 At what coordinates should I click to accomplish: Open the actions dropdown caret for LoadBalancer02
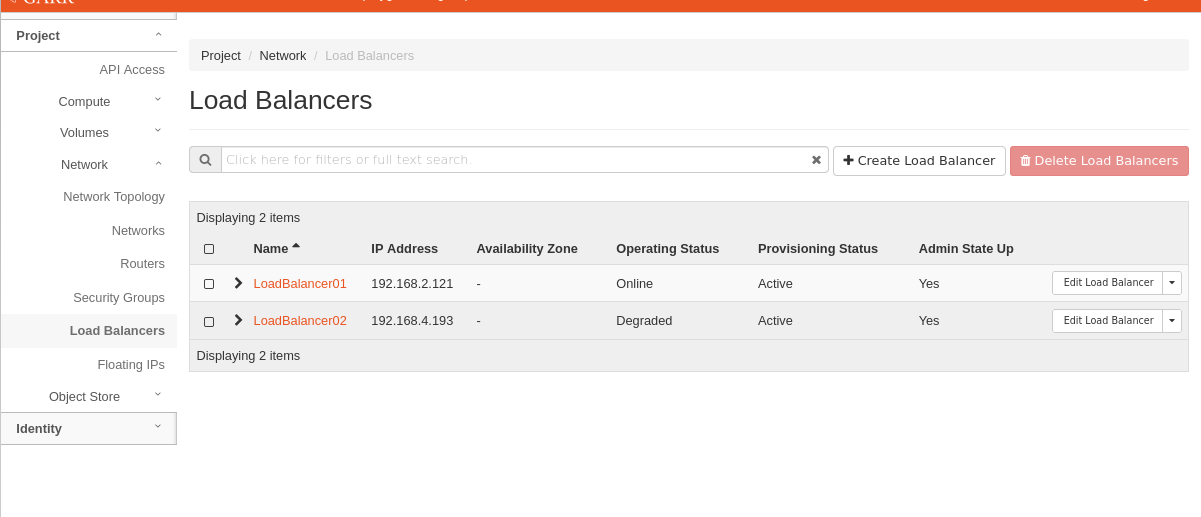coord(1171,321)
